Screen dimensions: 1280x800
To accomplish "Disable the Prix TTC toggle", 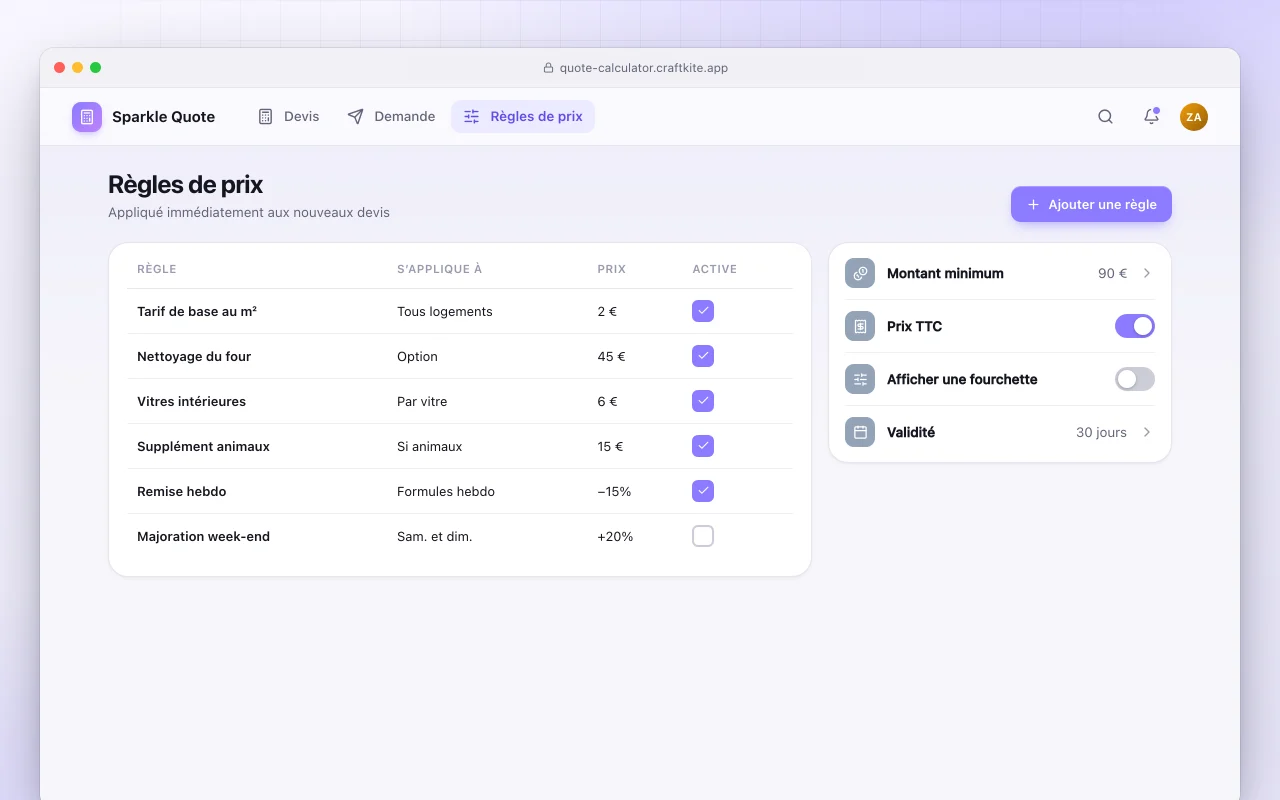I will tap(1135, 326).
